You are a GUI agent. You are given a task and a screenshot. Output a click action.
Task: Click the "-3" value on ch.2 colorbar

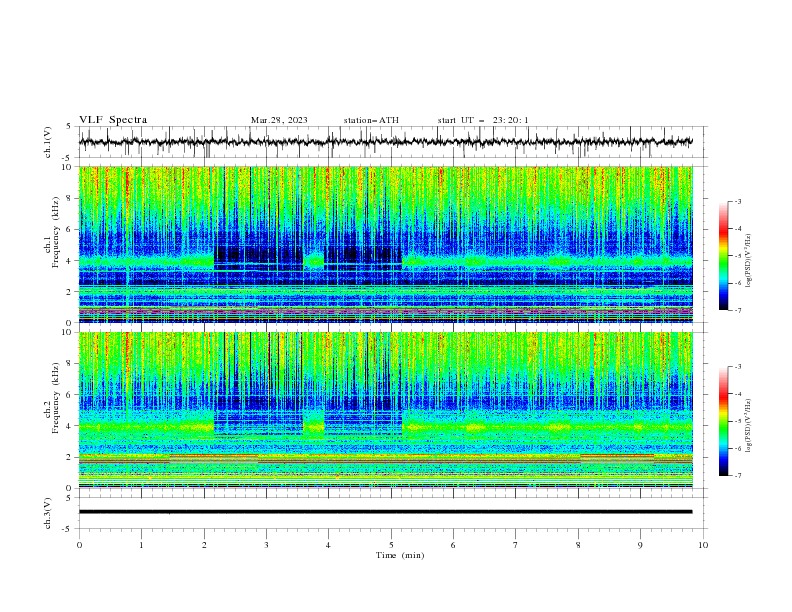point(738,367)
